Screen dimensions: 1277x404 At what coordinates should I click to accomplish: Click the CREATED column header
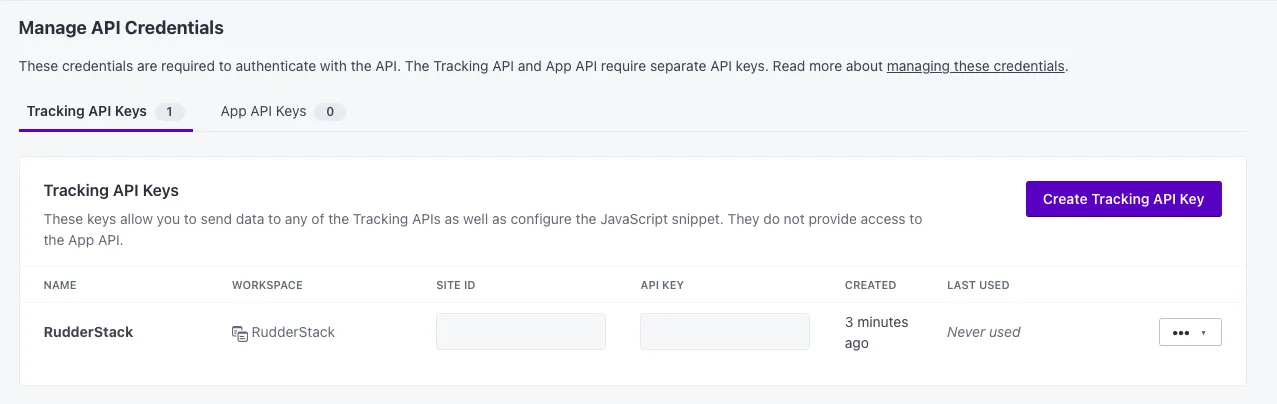point(870,285)
